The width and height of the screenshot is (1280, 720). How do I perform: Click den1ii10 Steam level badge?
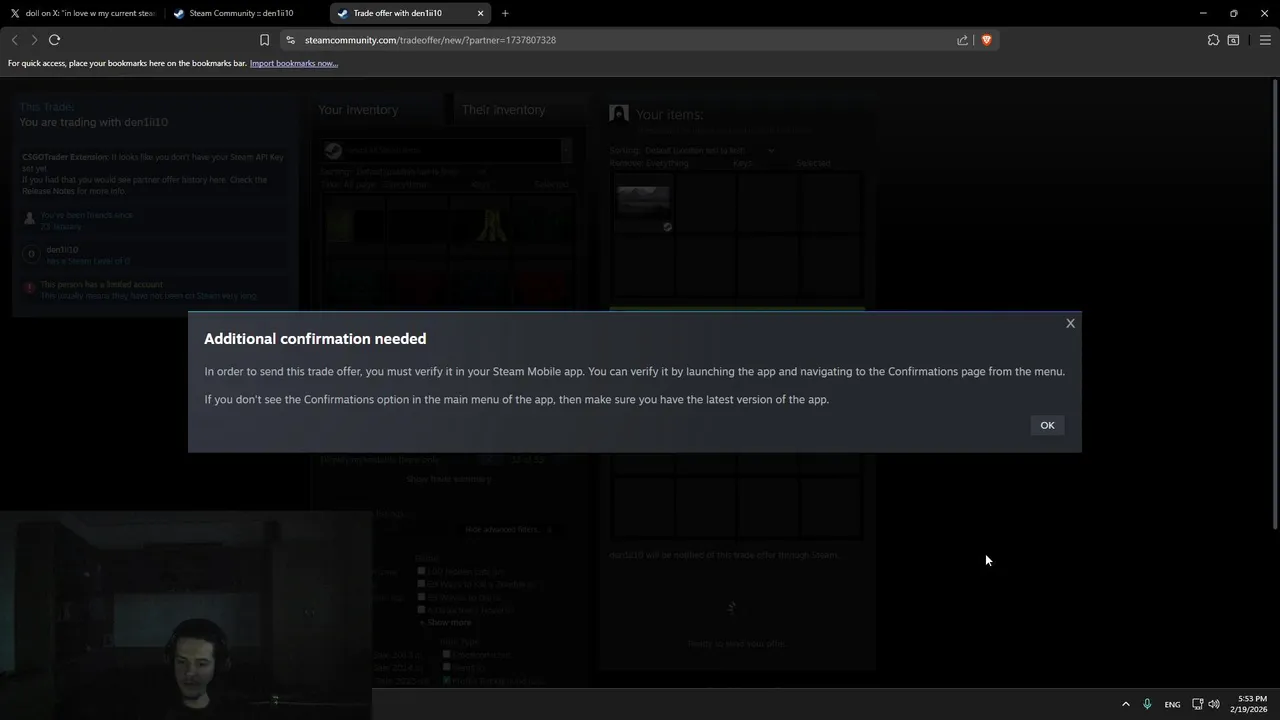(31, 254)
